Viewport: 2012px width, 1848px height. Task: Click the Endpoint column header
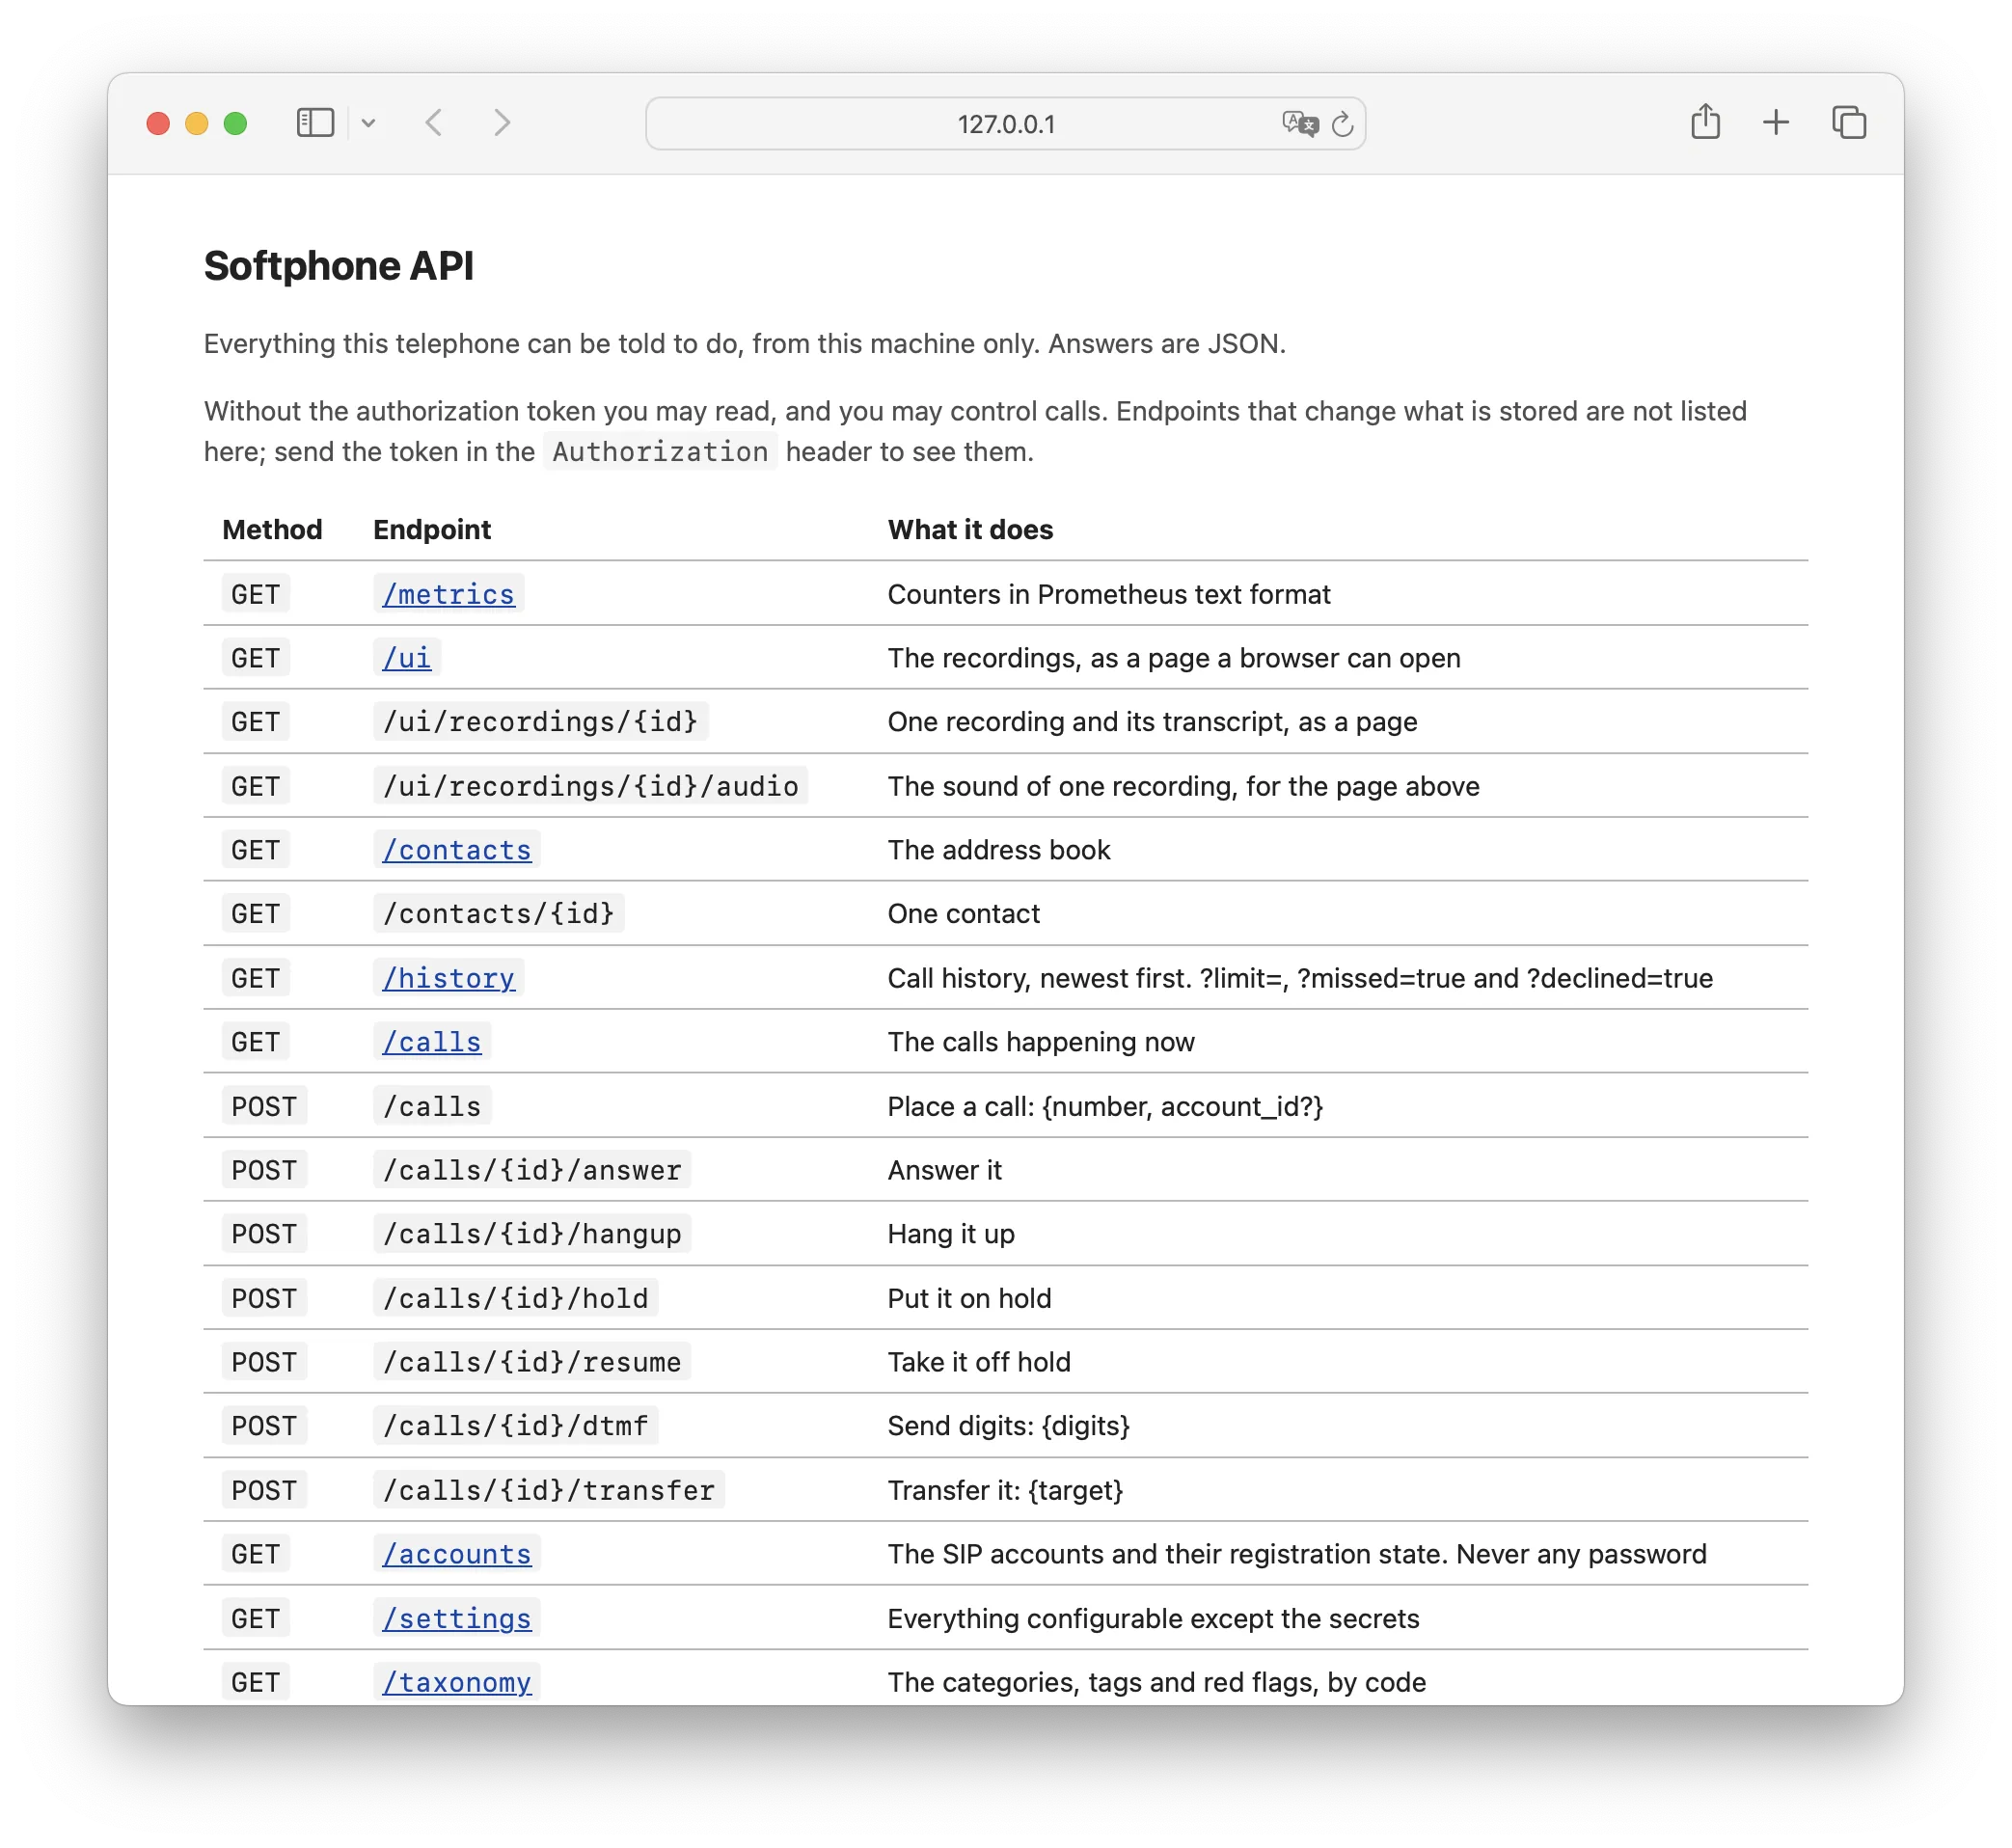point(432,530)
